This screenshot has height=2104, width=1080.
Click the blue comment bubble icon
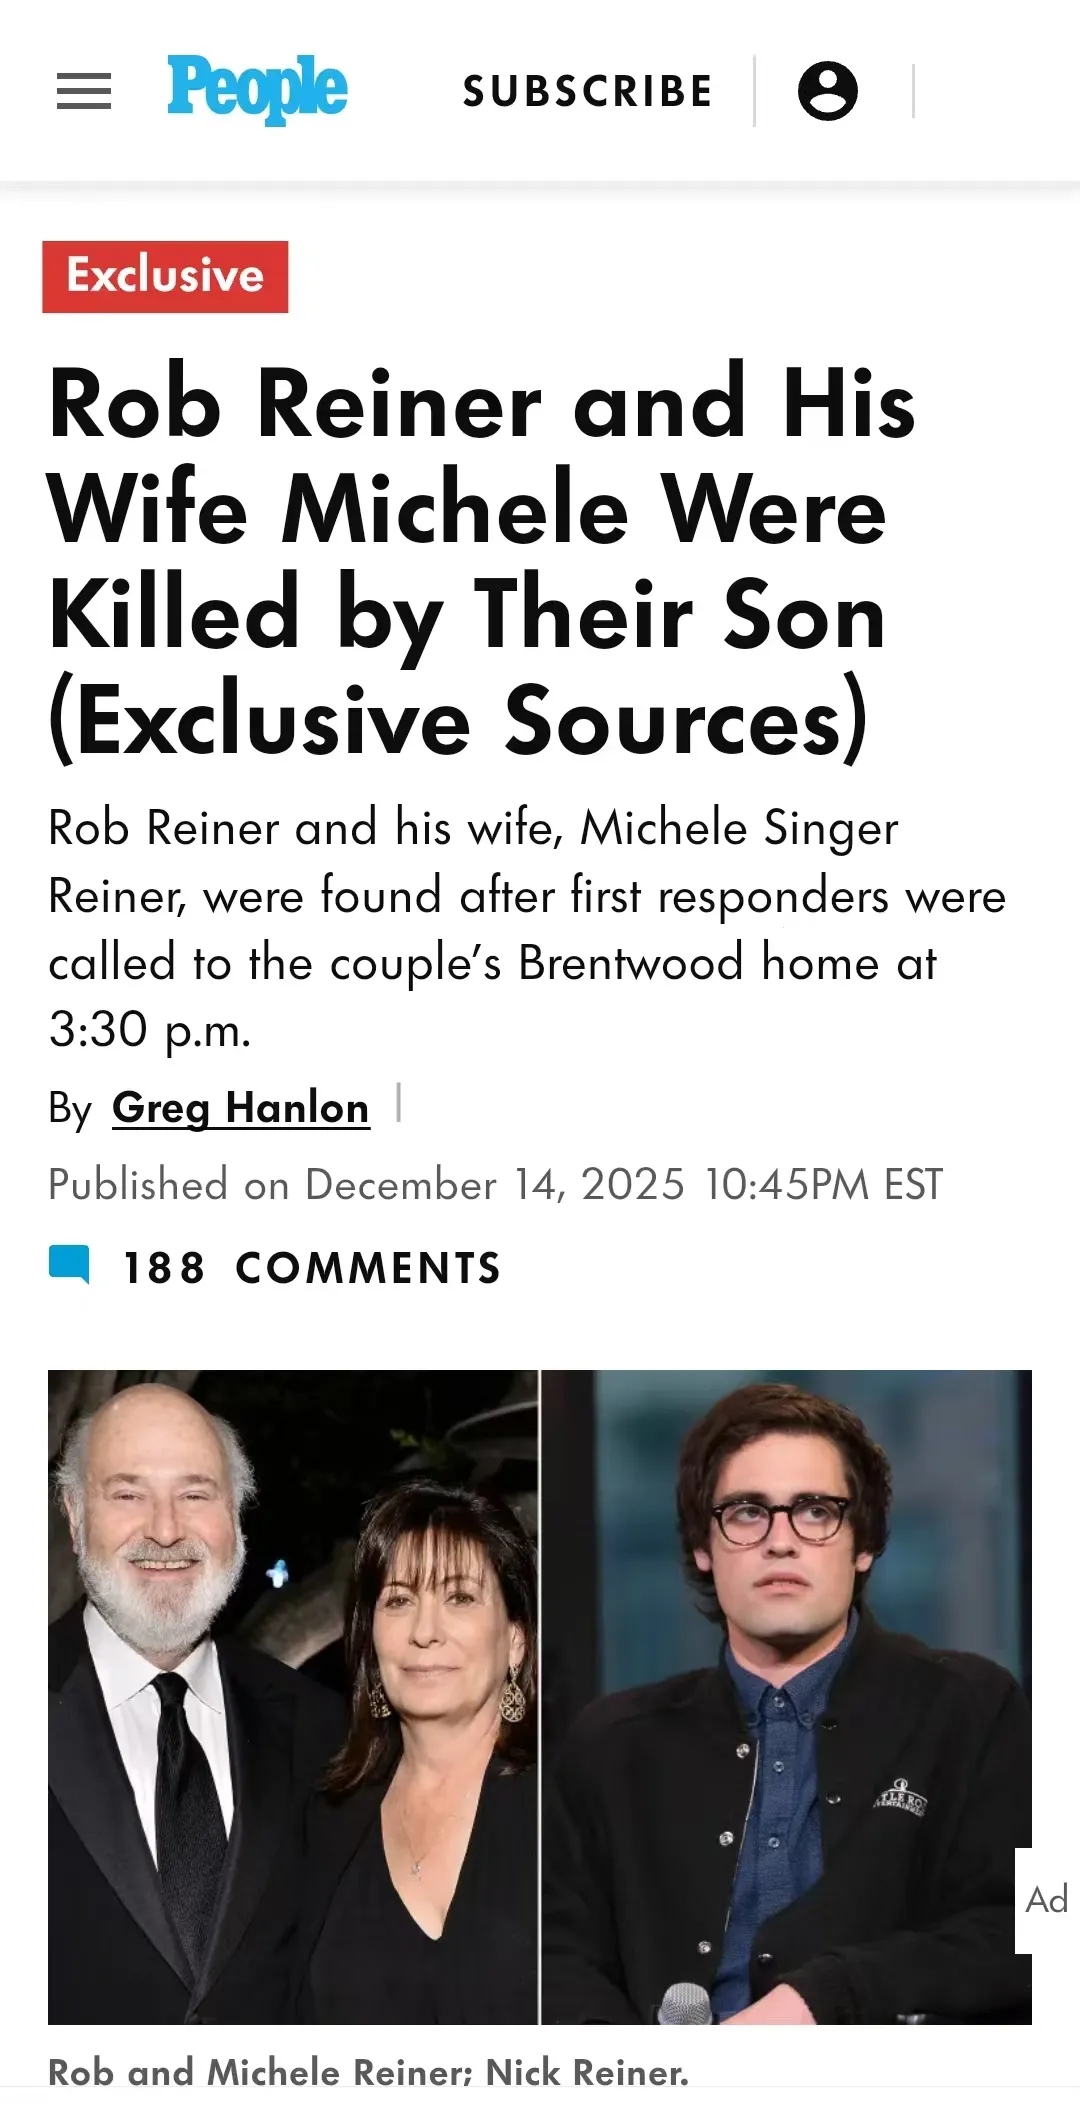click(x=69, y=1264)
